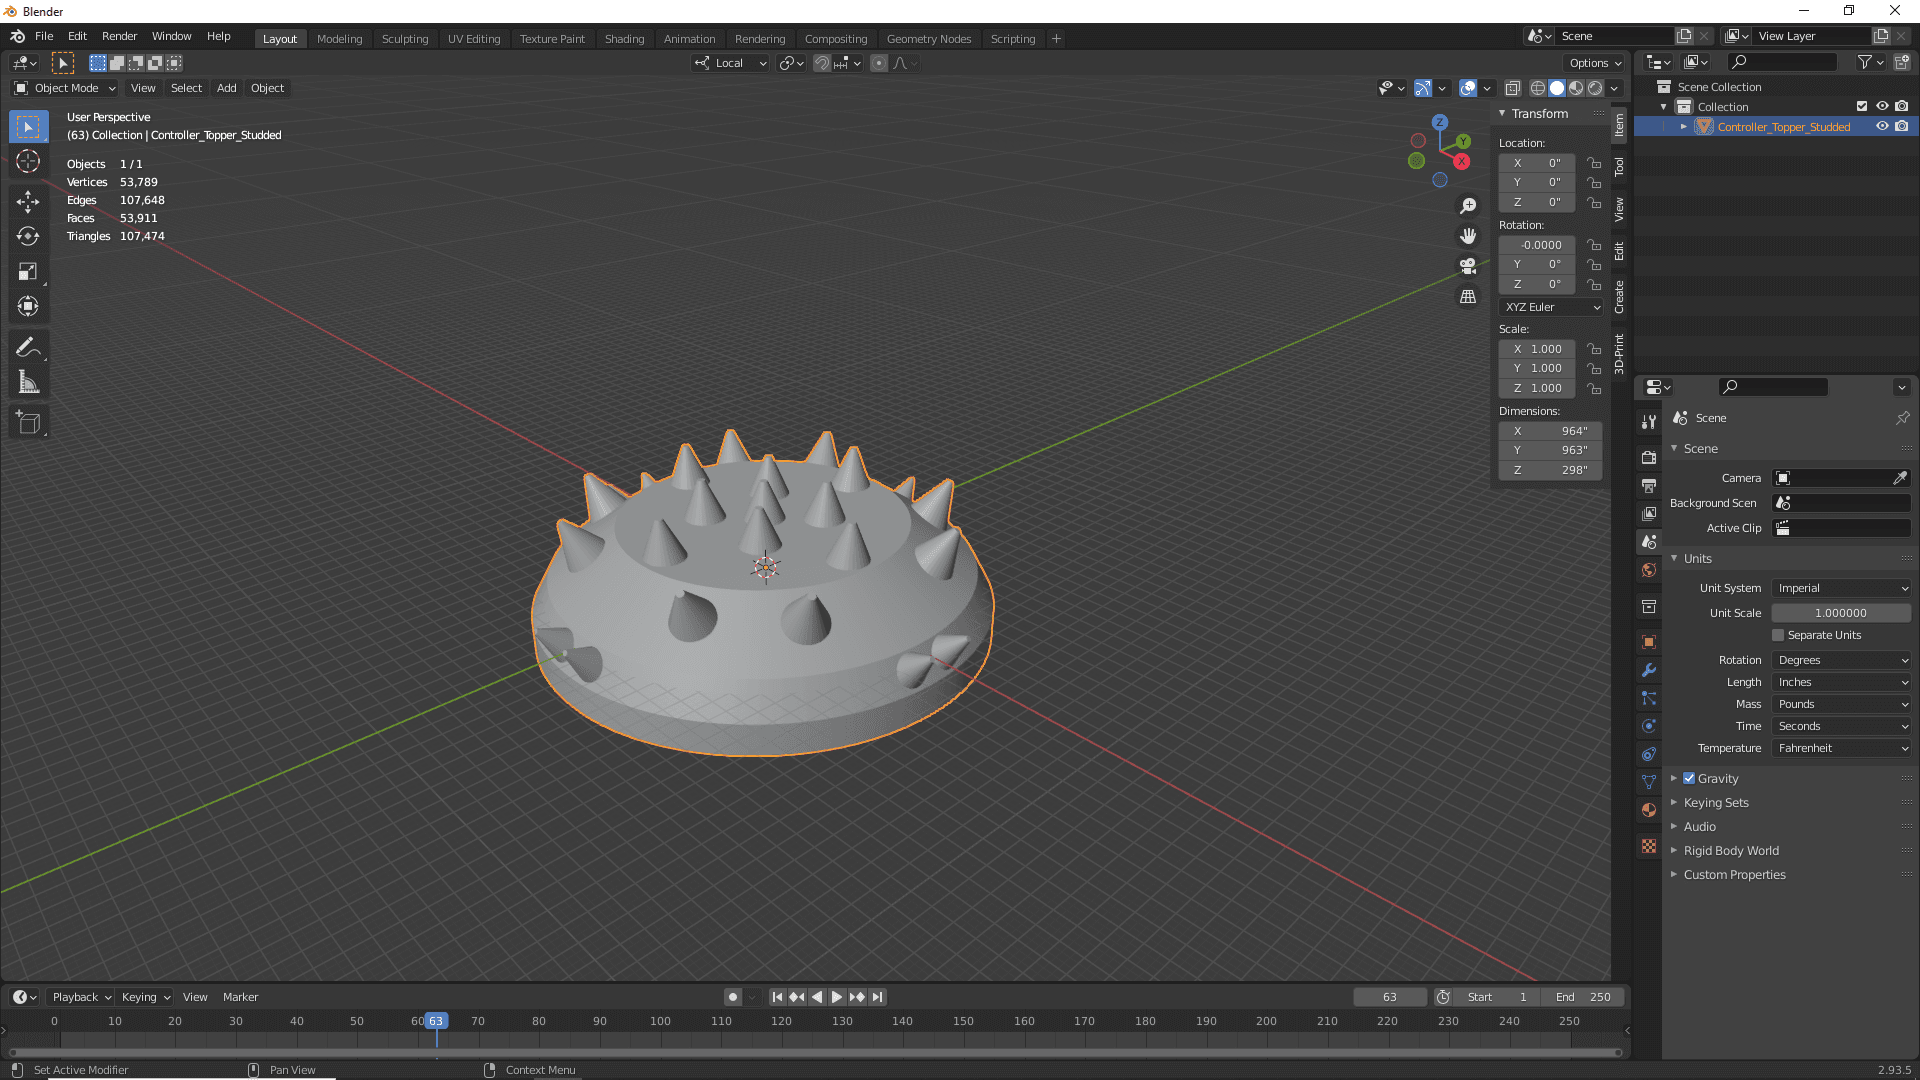Select the Shading workspace tab

click(x=624, y=37)
